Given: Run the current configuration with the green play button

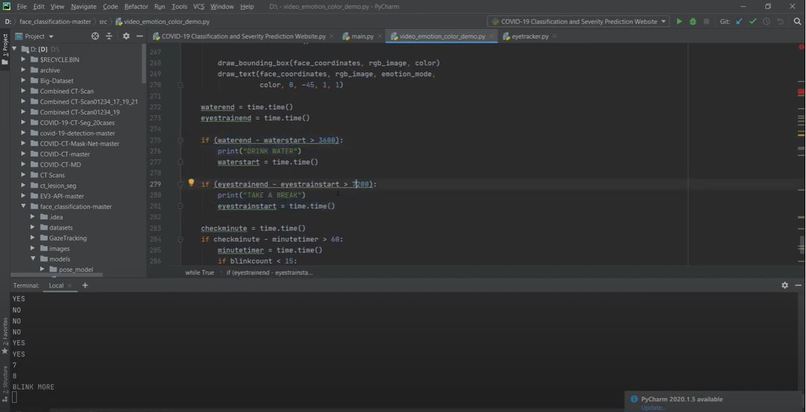Looking at the screenshot, I should [x=679, y=22].
